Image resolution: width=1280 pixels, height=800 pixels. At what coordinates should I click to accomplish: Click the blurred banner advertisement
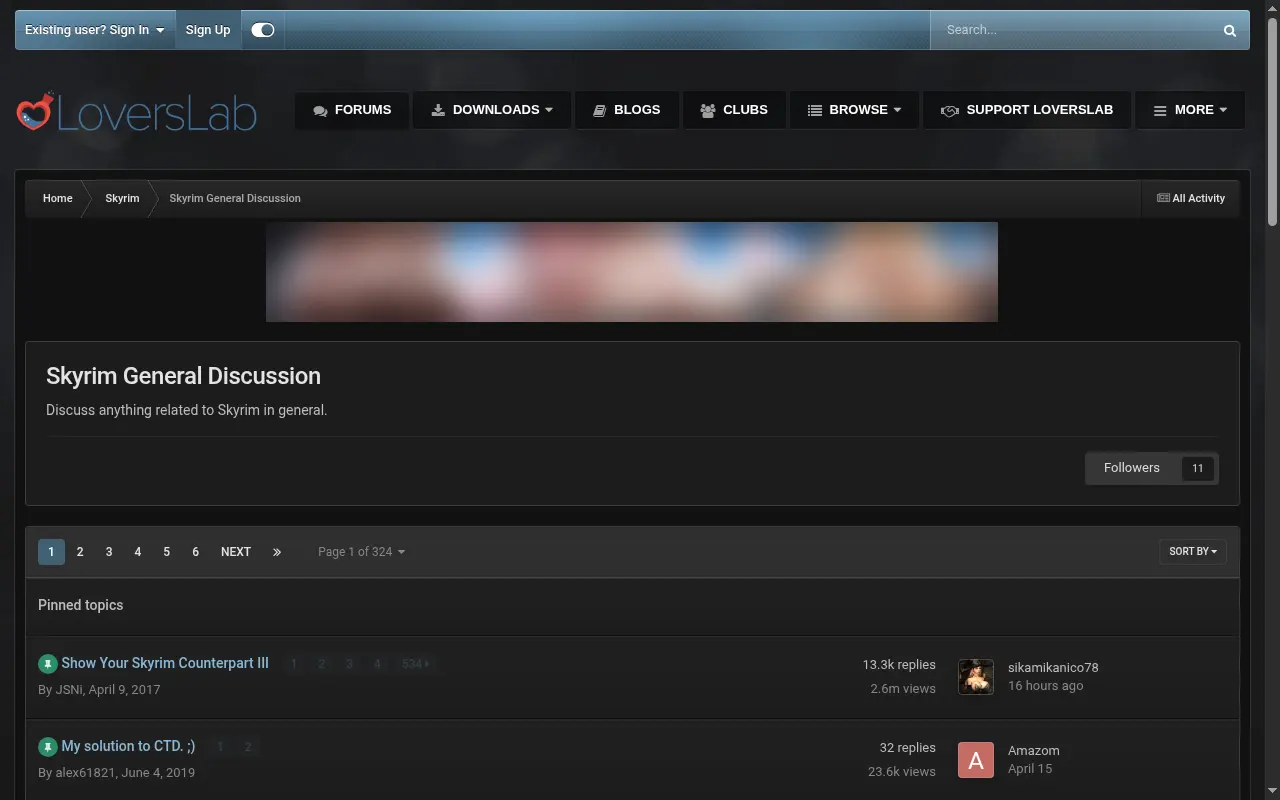(x=632, y=272)
